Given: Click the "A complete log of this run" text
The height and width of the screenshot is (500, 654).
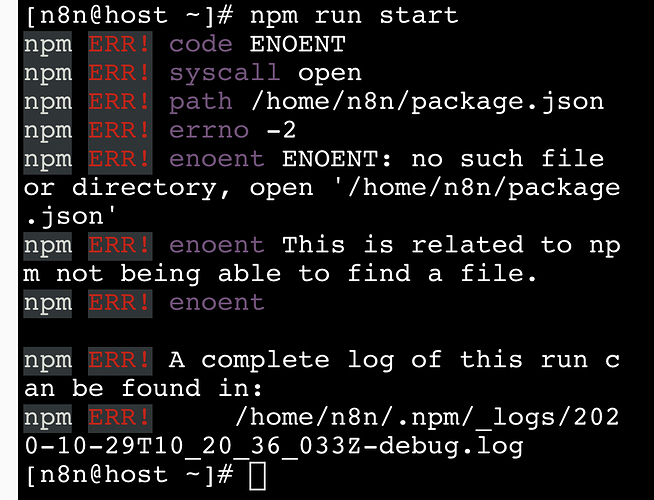Looking at the screenshot, I should click(375, 359).
